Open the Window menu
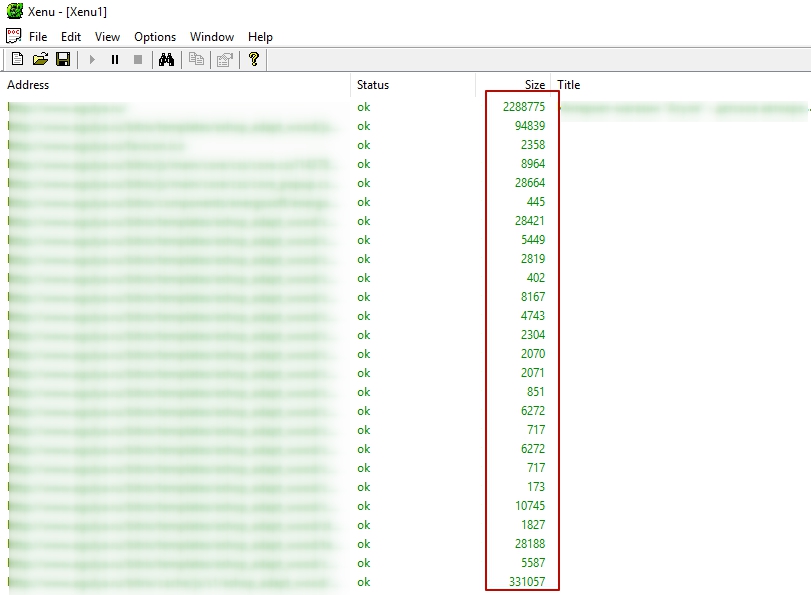Screen dimensions: 811x595 [x=212, y=37]
